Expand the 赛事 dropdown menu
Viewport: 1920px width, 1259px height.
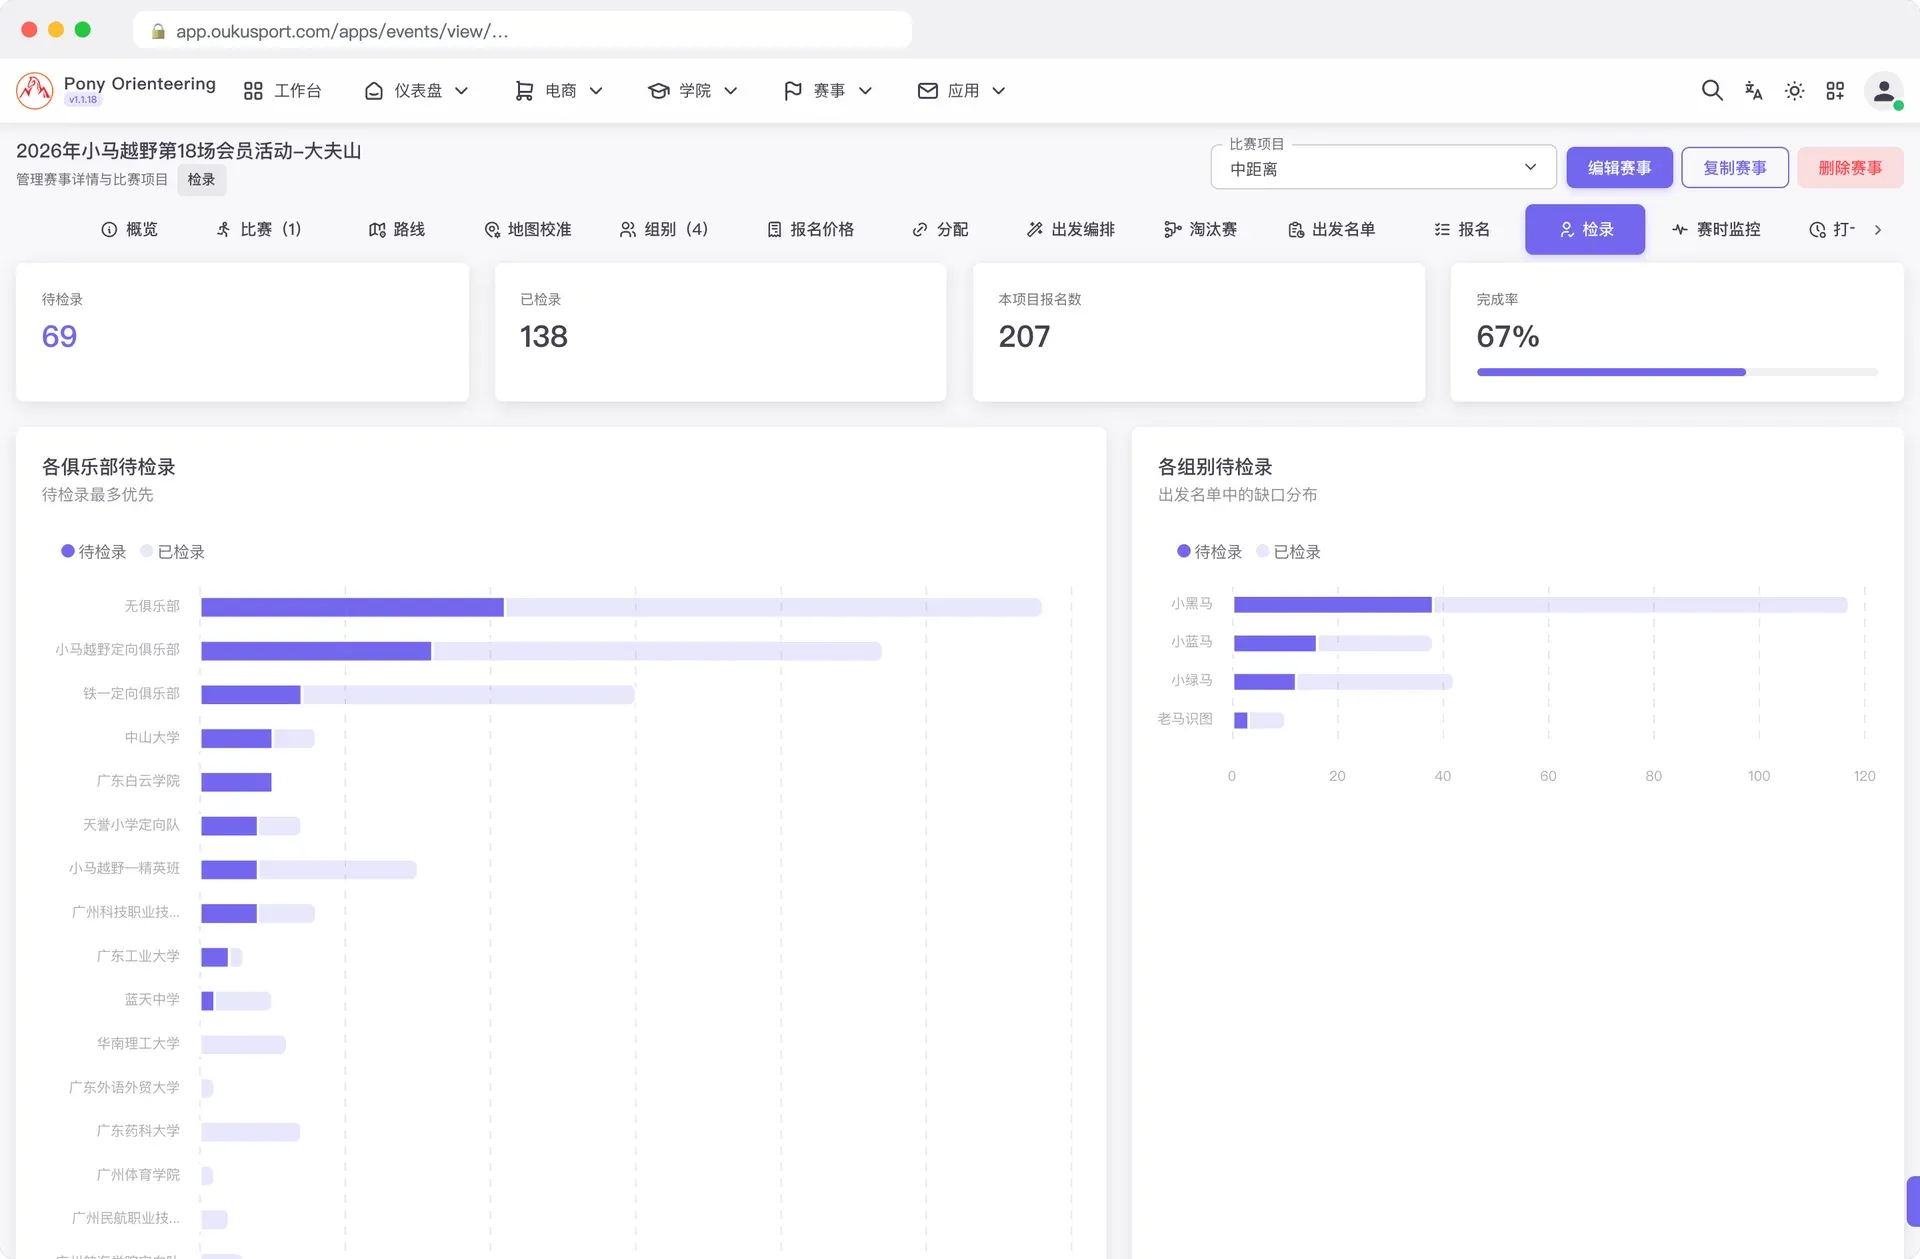(828, 91)
